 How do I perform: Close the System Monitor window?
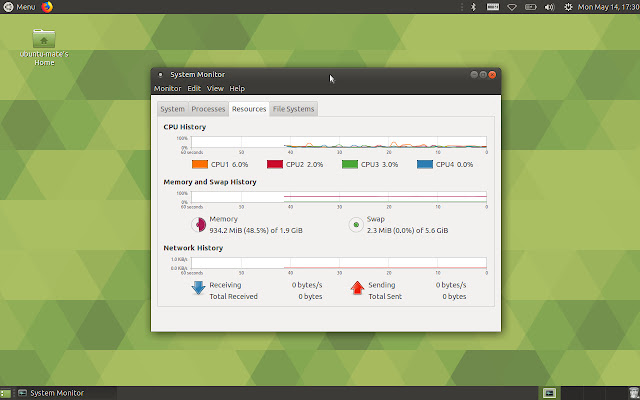[492, 74]
